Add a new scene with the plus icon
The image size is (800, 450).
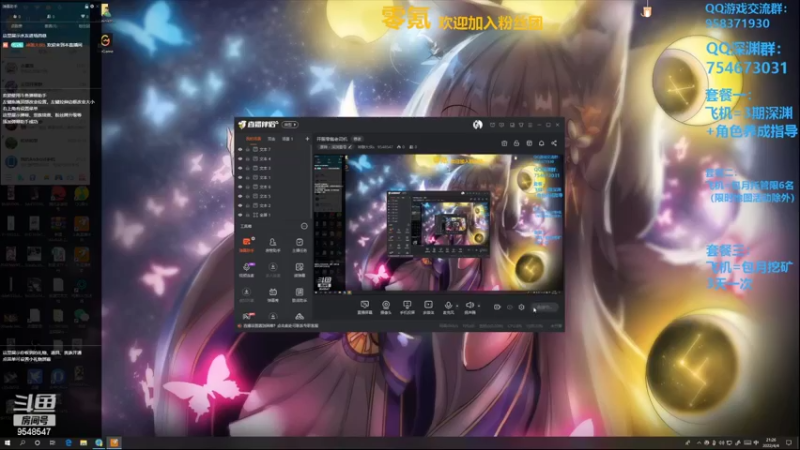pos(307,139)
